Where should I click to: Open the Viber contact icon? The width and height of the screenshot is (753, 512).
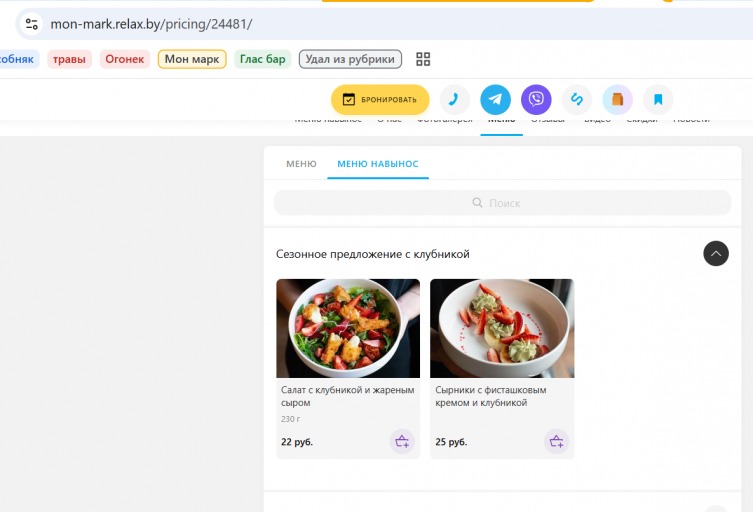coord(536,99)
